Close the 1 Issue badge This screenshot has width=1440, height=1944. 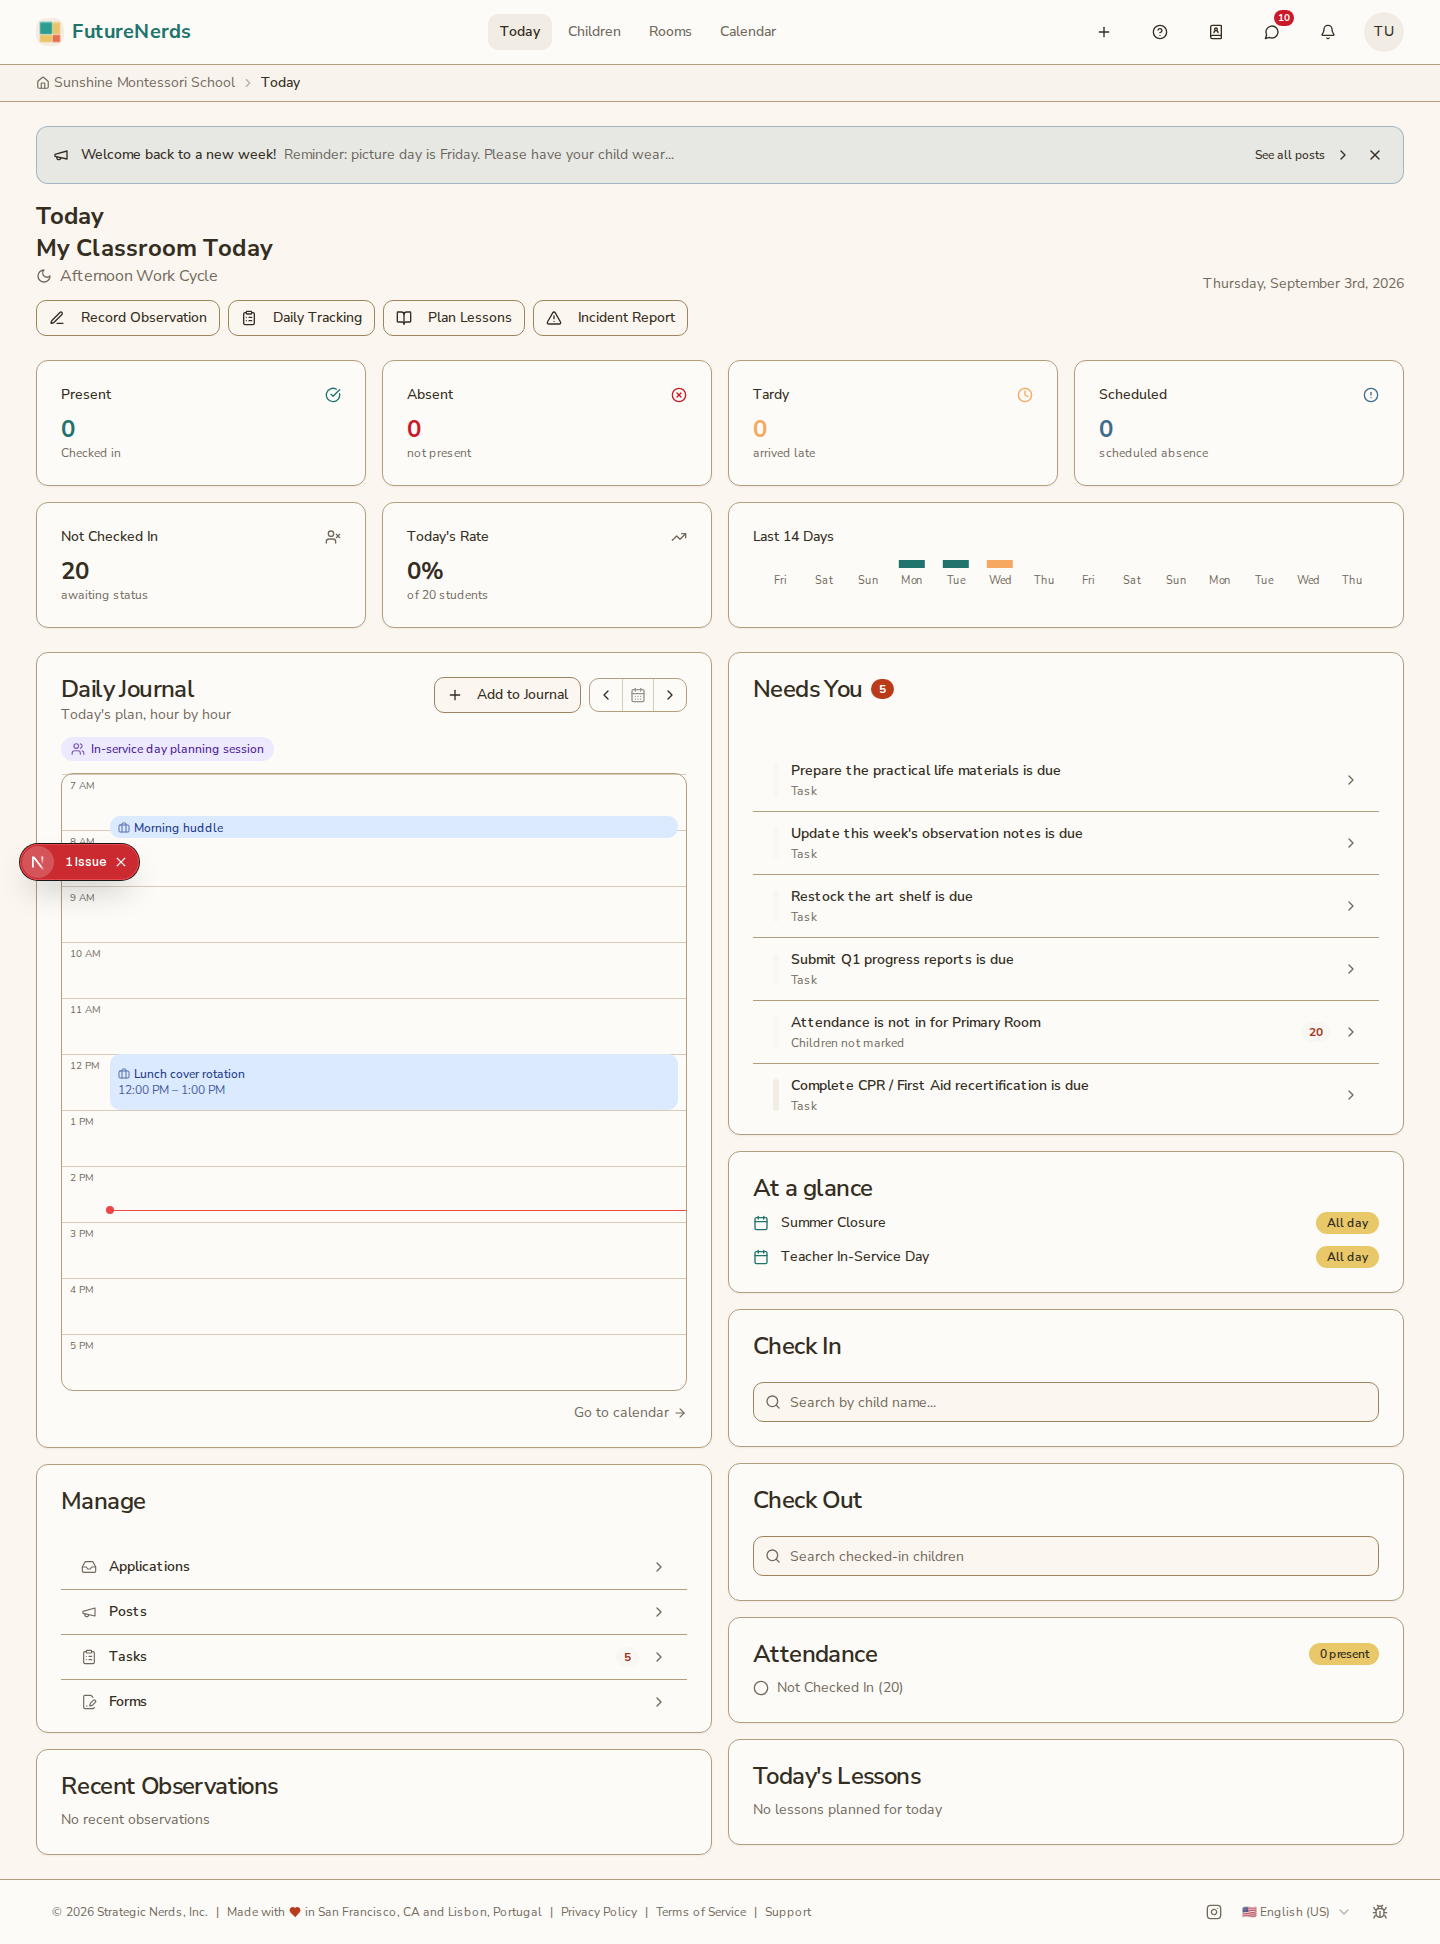tap(121, 862)
